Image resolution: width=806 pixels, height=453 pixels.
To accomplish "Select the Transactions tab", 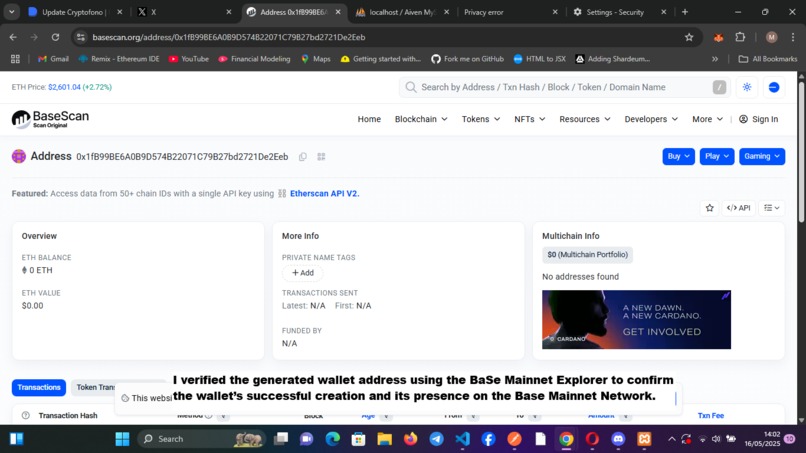I will (x=39, y=387).
